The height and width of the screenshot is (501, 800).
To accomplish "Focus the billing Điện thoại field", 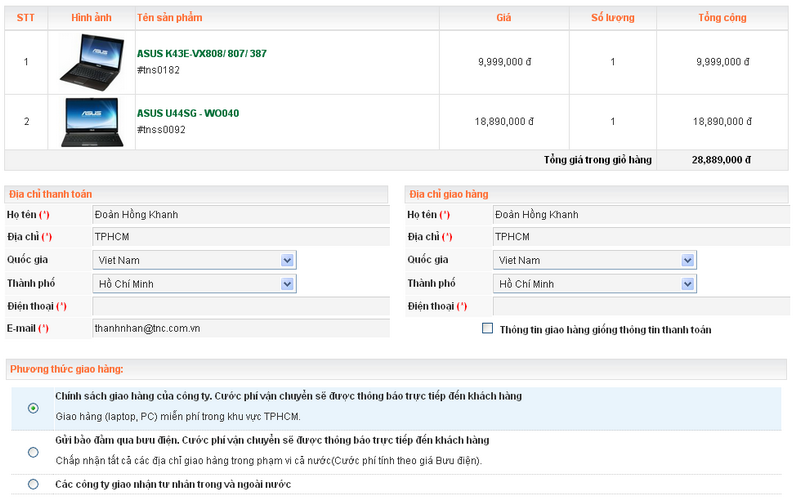I will 241,306.
